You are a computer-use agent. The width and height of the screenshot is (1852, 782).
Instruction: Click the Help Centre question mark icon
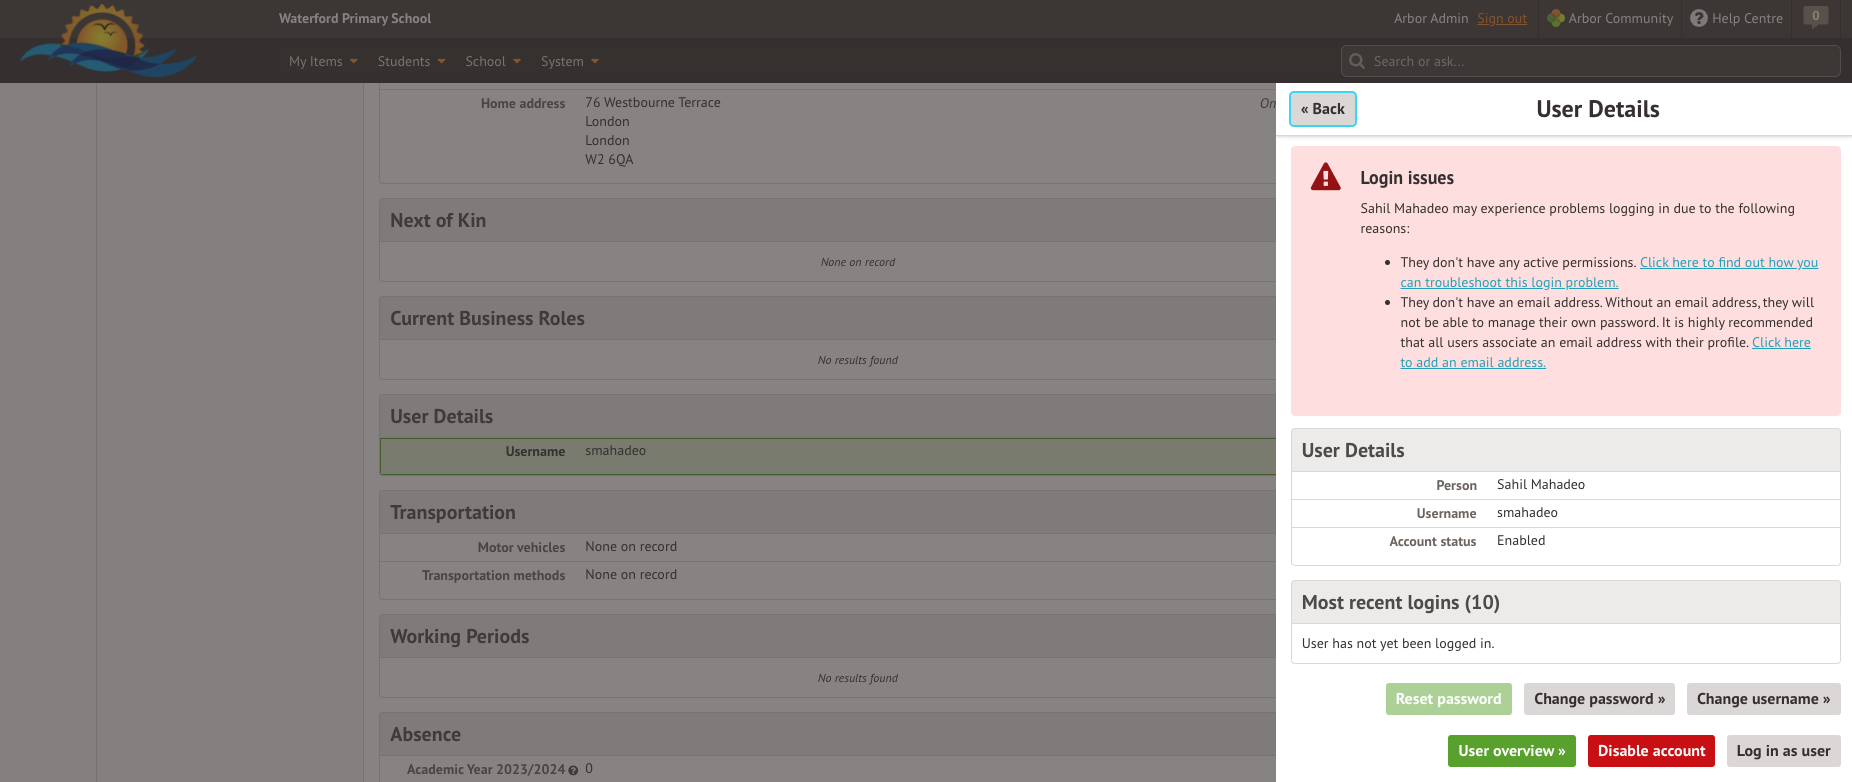tap(1698, 18)
